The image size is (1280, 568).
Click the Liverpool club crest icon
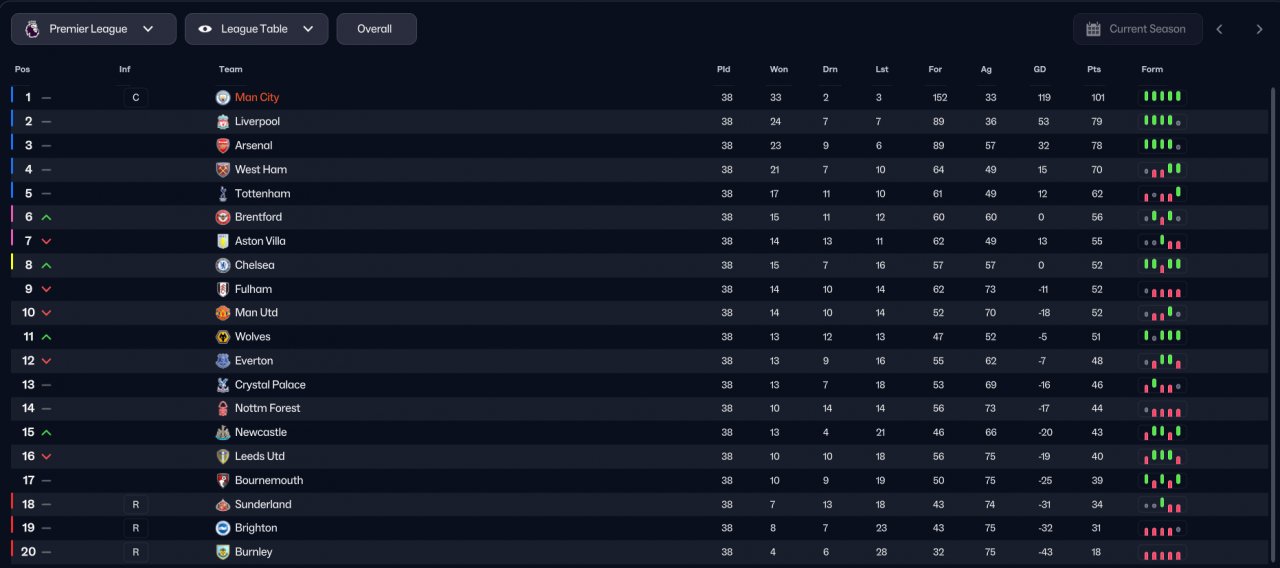(223, 121)
